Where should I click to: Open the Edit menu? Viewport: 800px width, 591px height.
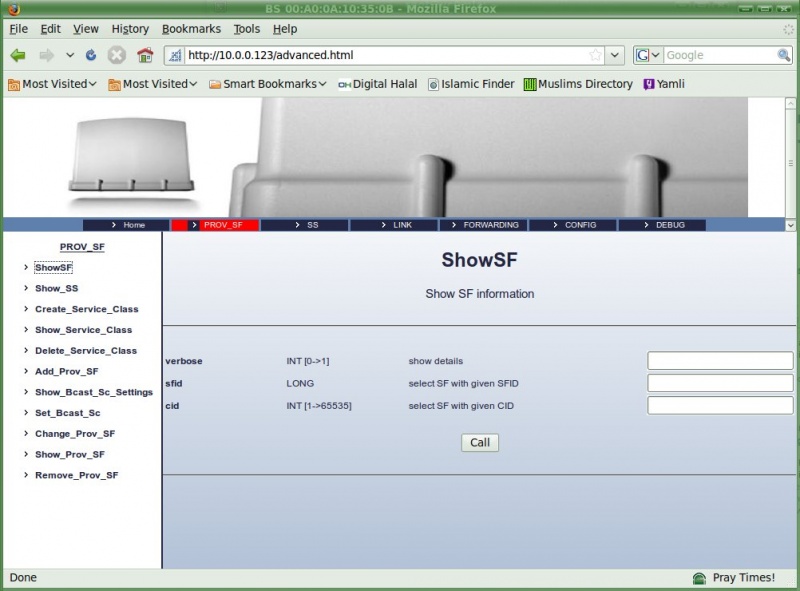[x=51, y=29]
